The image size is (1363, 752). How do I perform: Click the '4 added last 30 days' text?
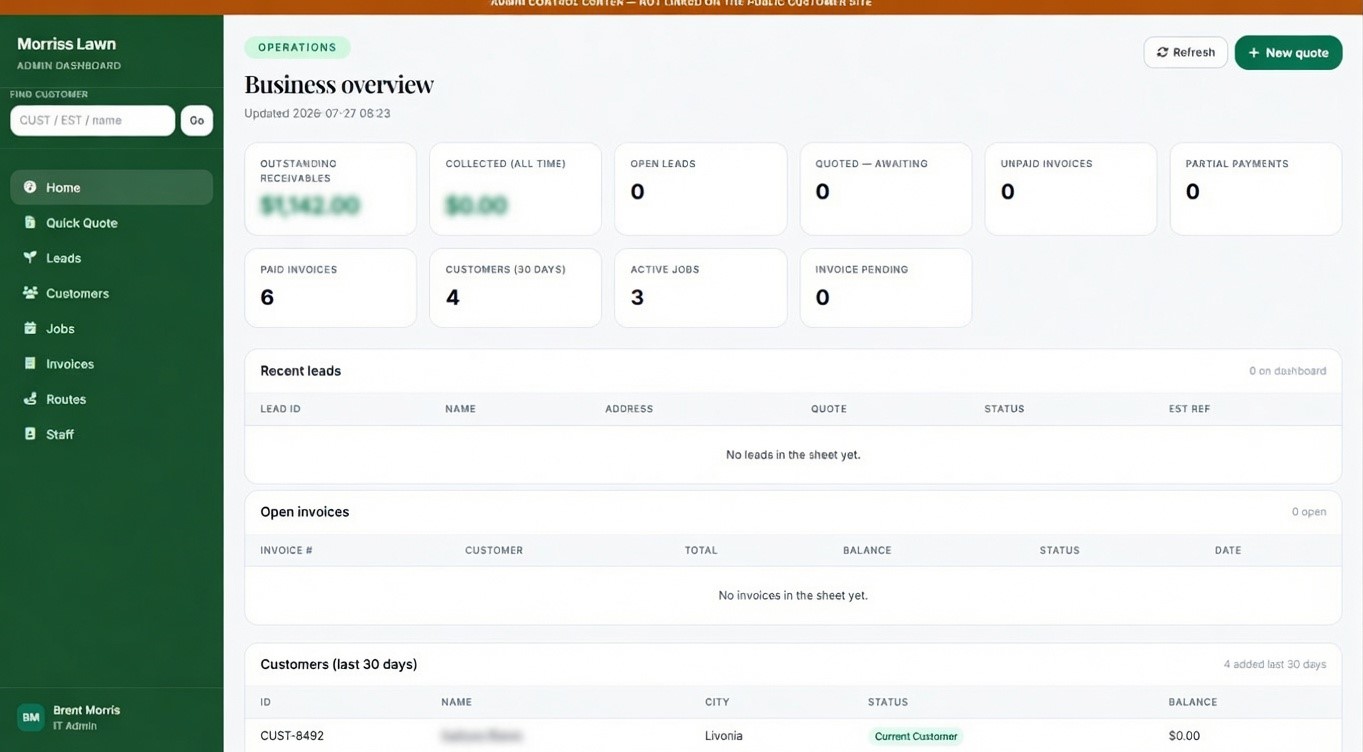[x=1275, y=664]
